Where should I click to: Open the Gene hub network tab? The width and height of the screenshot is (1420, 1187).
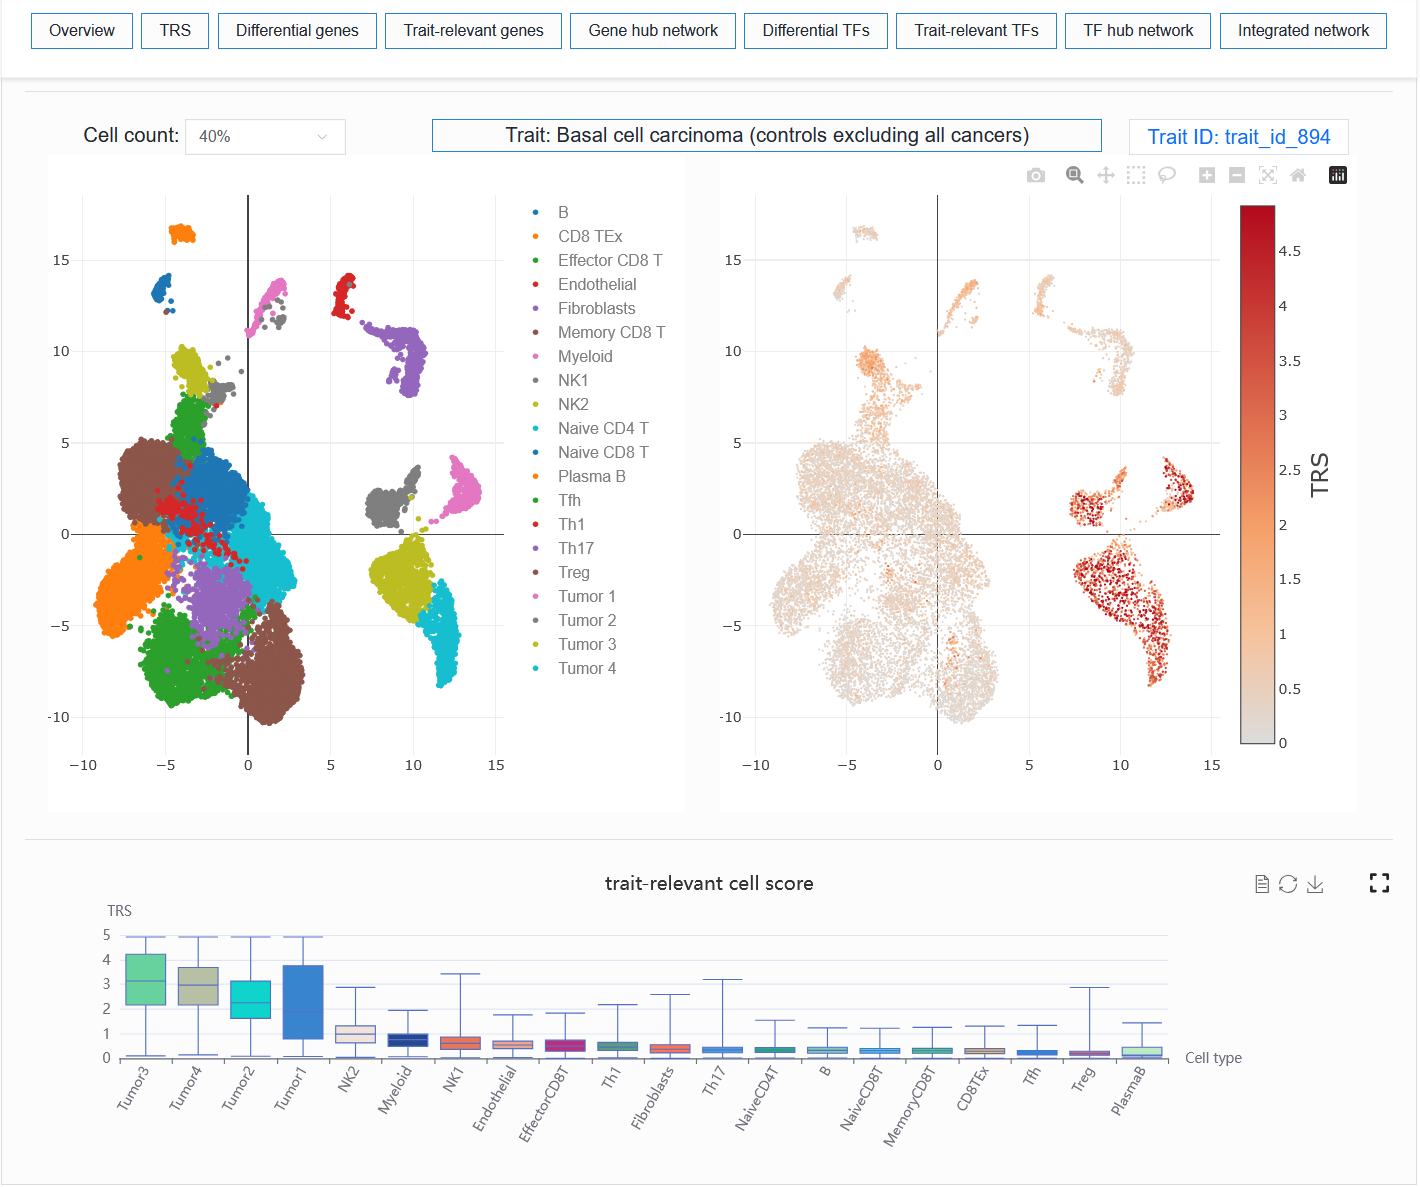[x=653, y=31]
